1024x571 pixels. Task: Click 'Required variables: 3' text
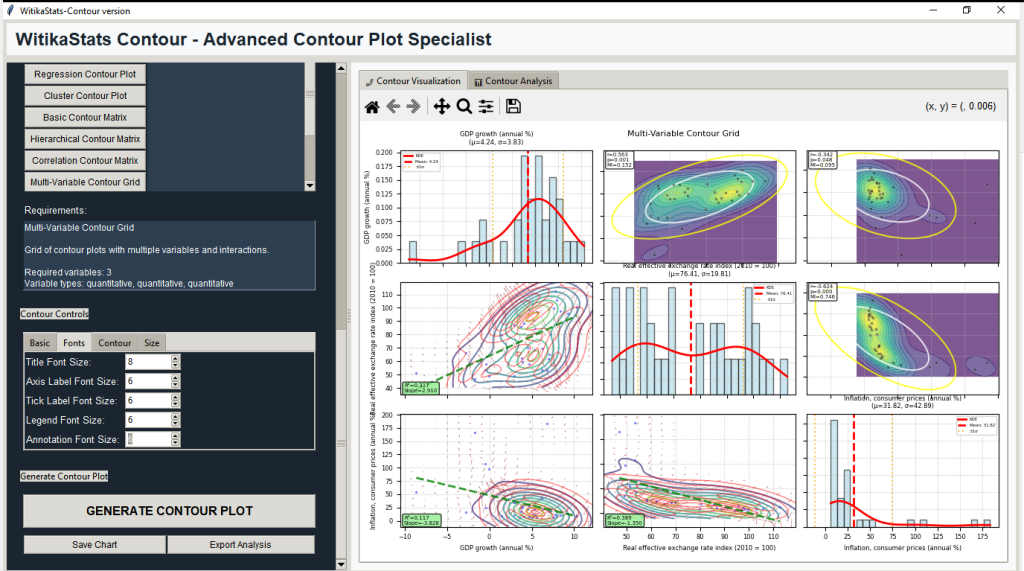[x=68, y=272]
